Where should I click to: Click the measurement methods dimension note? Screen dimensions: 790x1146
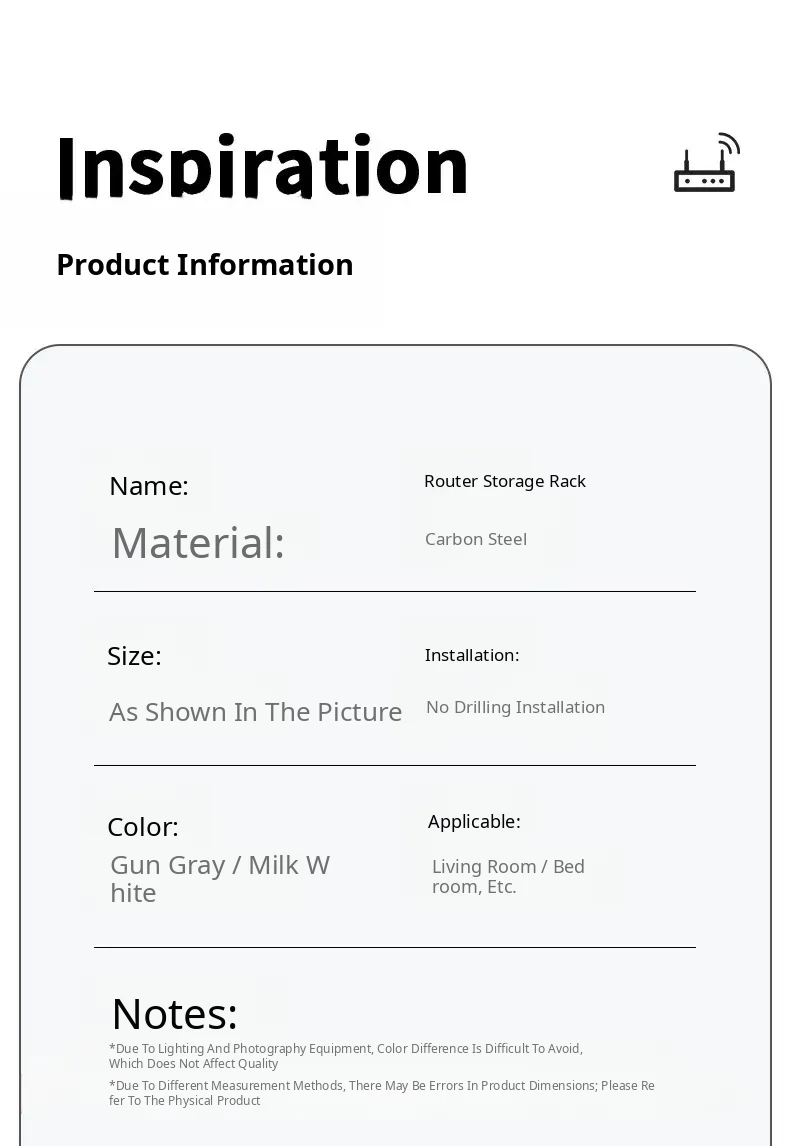pyautogui.click(x=381, y=1093)
